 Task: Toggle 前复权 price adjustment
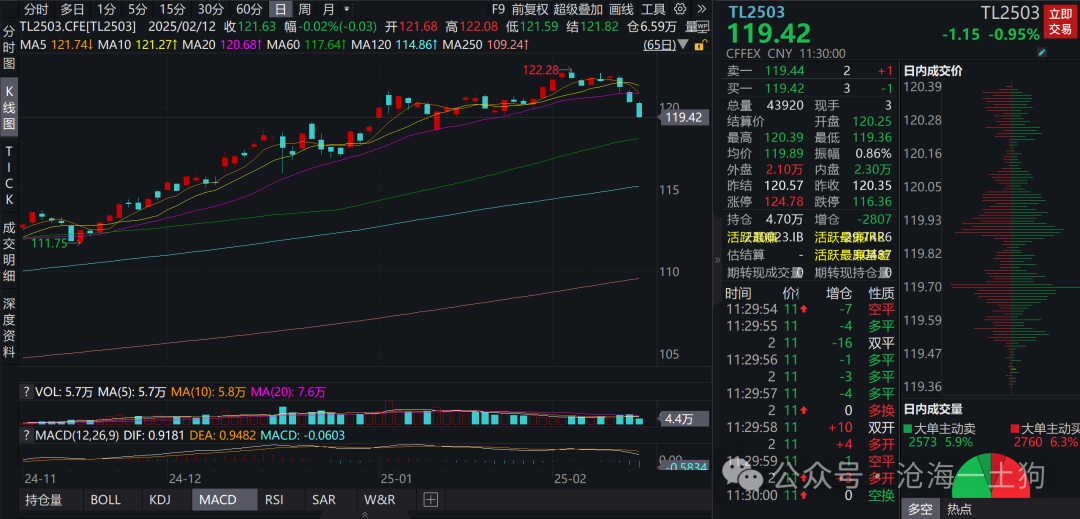click(529, 9)
